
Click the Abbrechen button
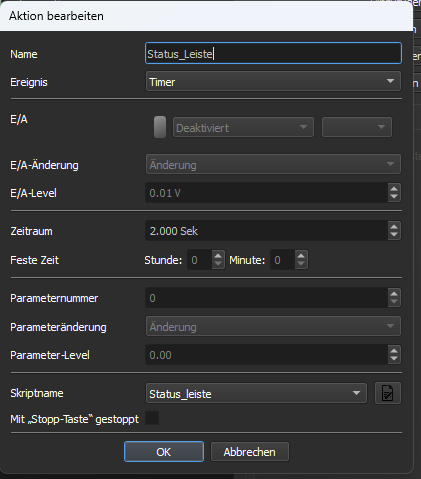250,452
